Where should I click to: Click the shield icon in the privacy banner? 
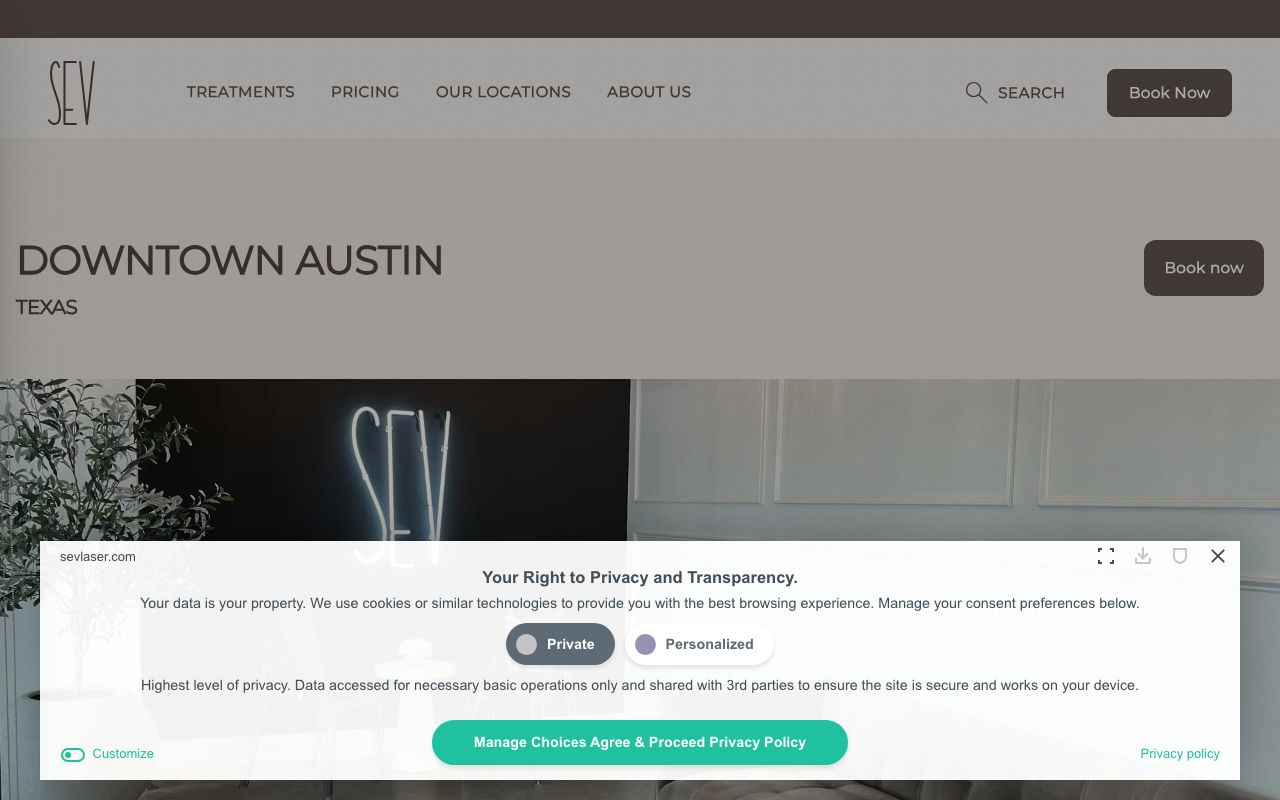[x=1180, y=556]
